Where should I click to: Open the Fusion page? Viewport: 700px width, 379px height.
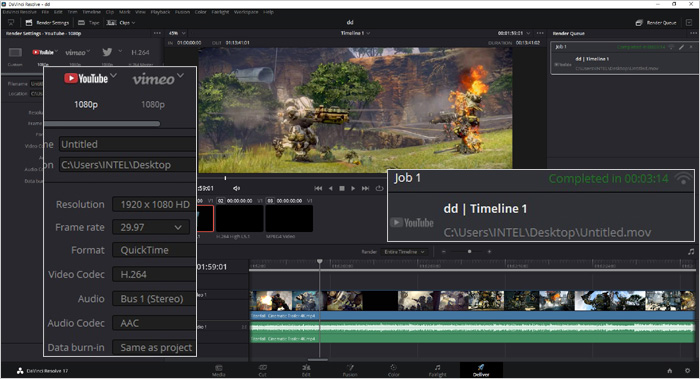pyautogui.click(x=350, y=371)
